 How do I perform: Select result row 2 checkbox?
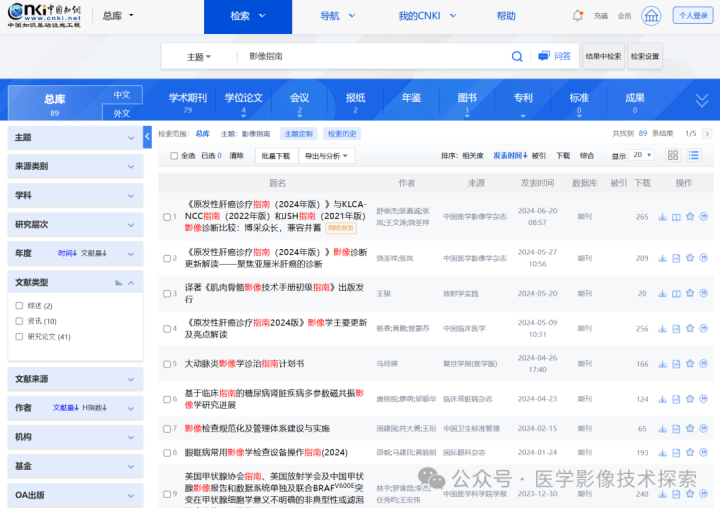click(x=167, y=259)
